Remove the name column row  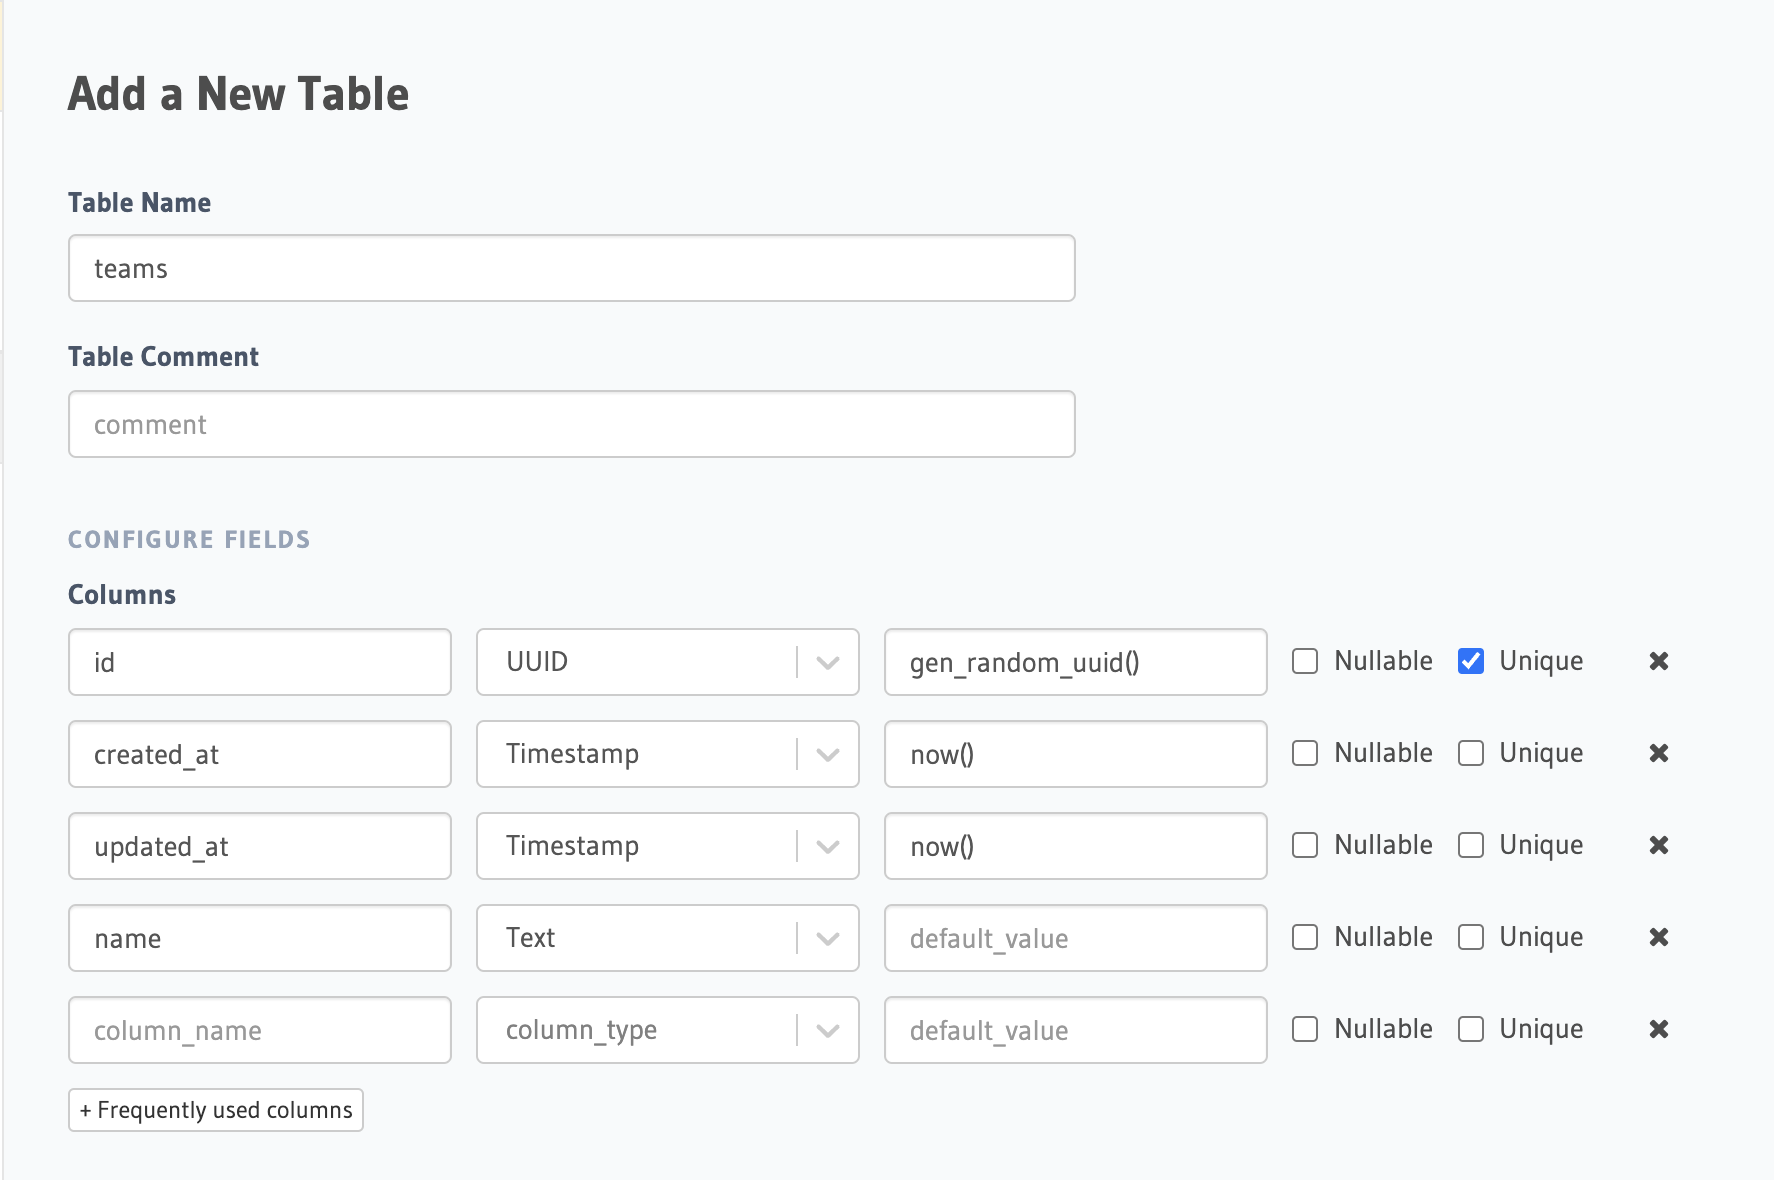pos(1658,938)
